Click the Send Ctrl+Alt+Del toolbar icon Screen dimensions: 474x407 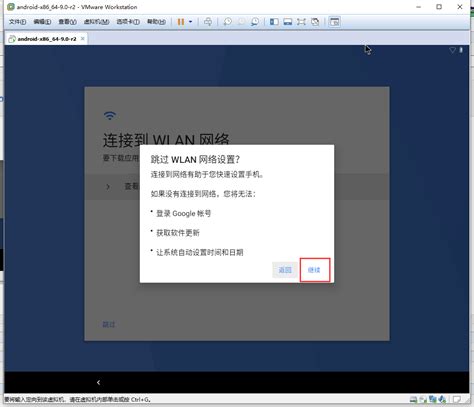point(208,22)
